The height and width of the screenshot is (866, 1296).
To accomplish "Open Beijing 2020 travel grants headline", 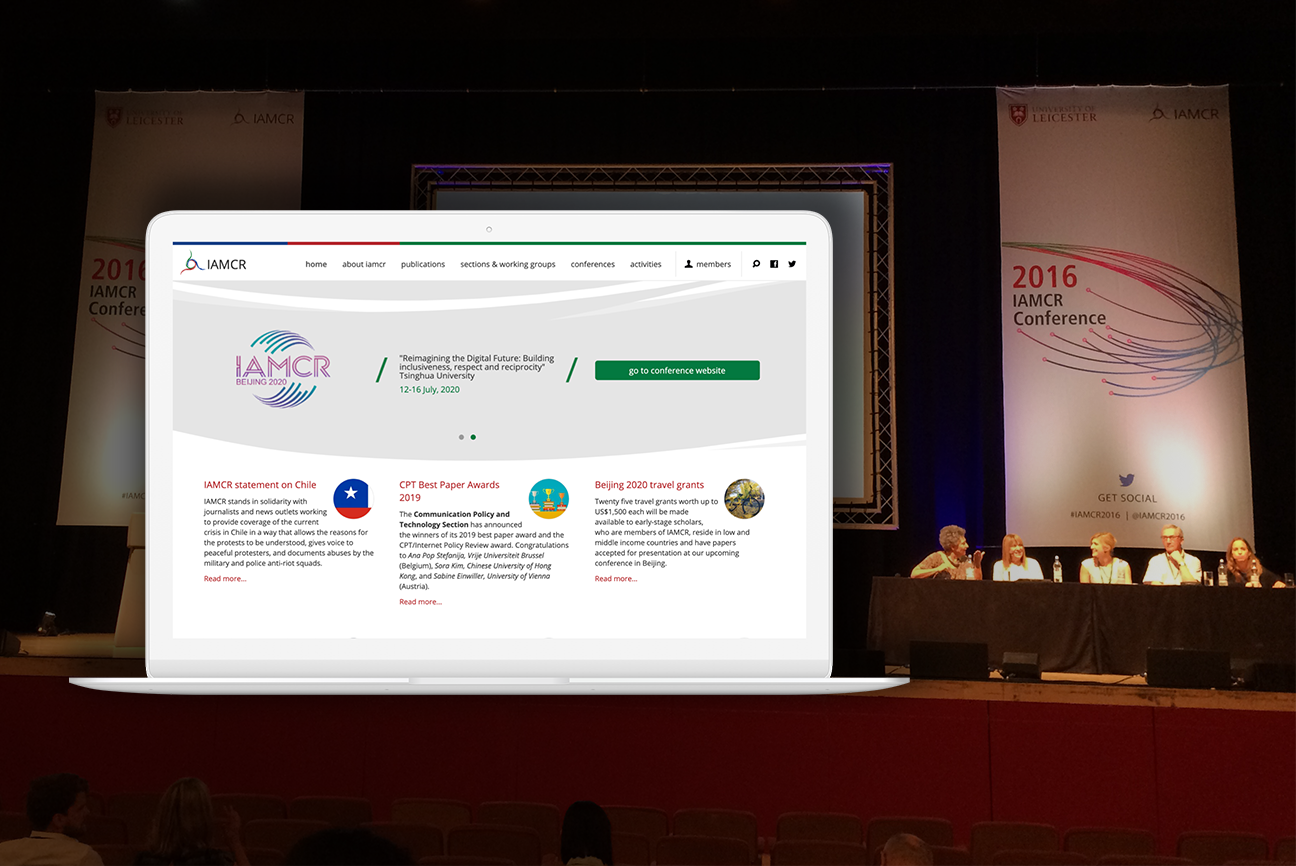I will click(x=649, y=485).
